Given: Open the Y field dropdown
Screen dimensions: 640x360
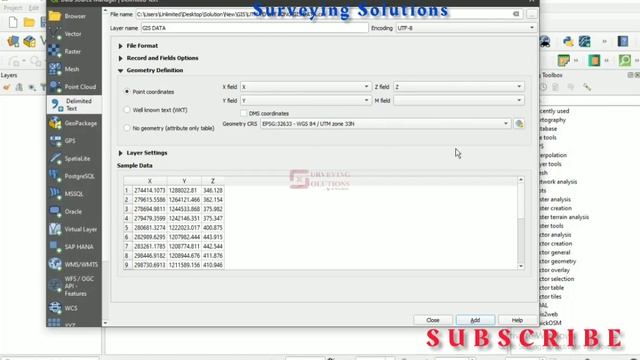Looking at the screenshot, I should pos(305,100).
